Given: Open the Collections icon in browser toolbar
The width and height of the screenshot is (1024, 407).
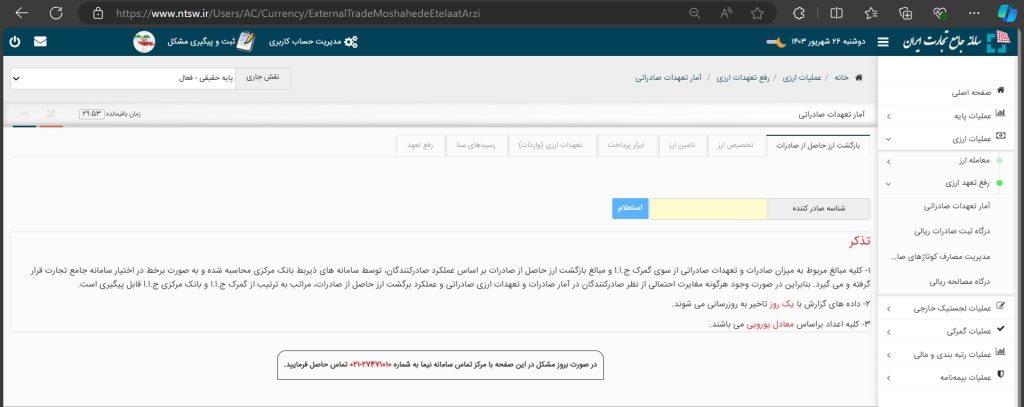Looking at the screenshot, I should (905, 13).
